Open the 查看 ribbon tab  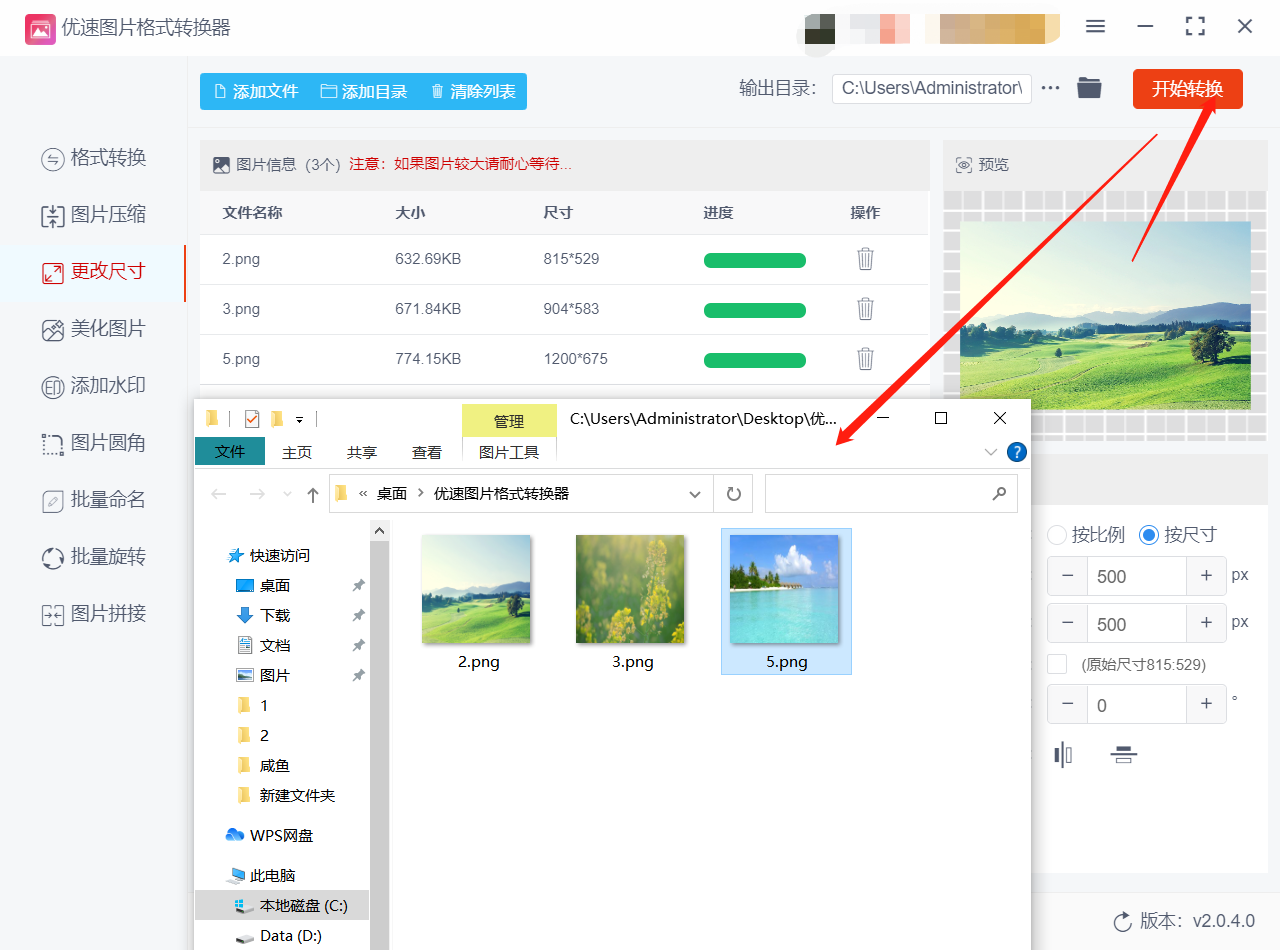click(426, 452)
